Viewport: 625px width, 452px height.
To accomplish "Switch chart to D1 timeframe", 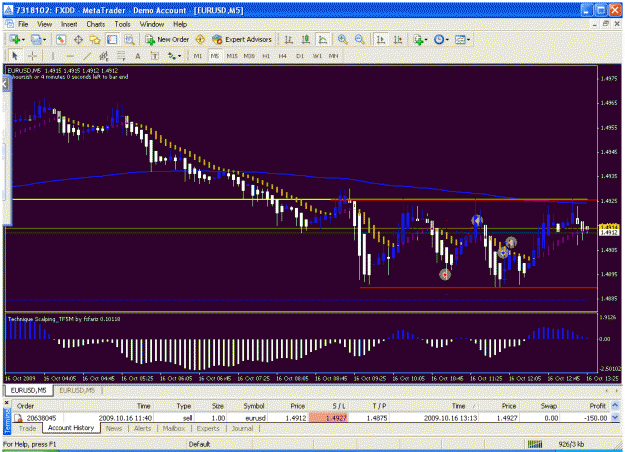I will [300, 56].
